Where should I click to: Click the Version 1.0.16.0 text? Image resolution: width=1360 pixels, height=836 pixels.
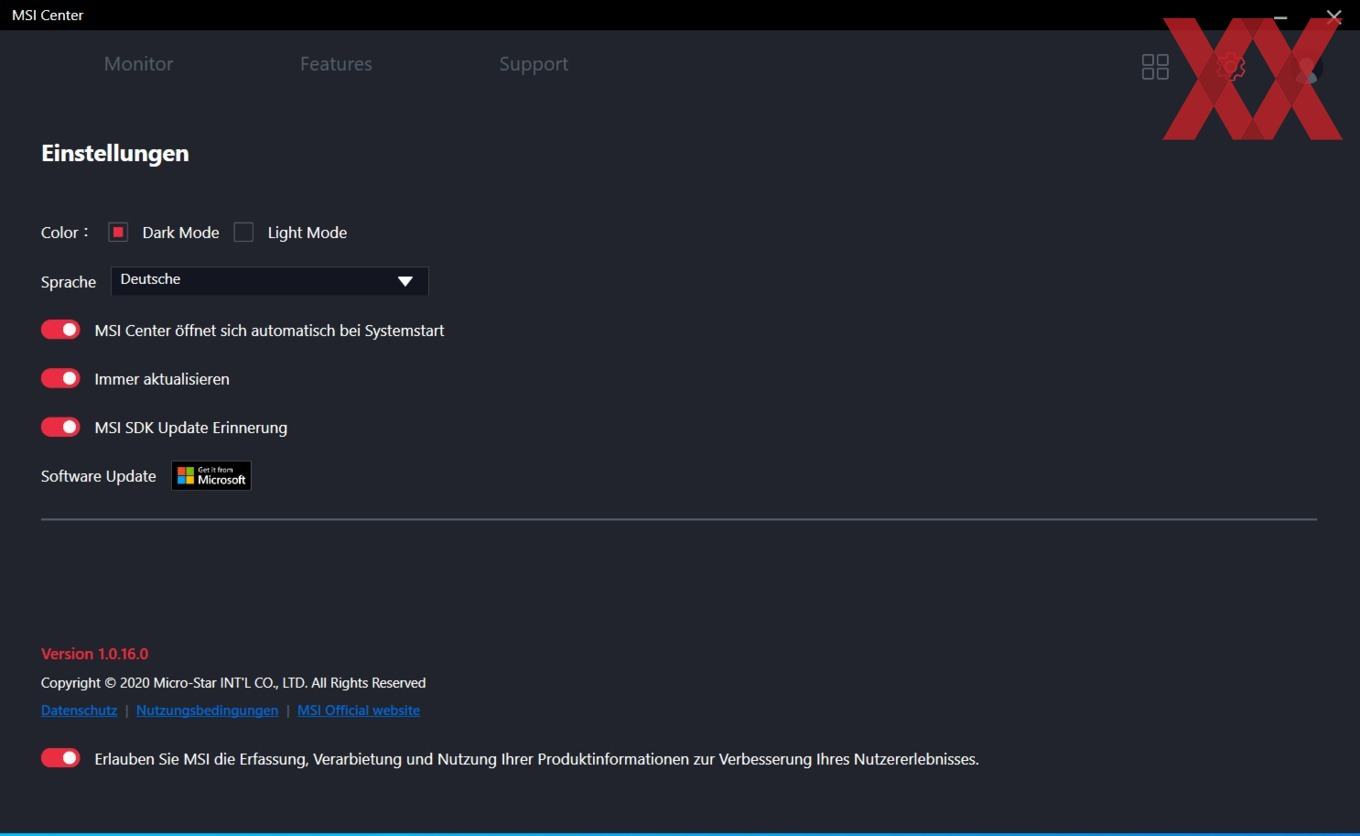coord(94,654)
